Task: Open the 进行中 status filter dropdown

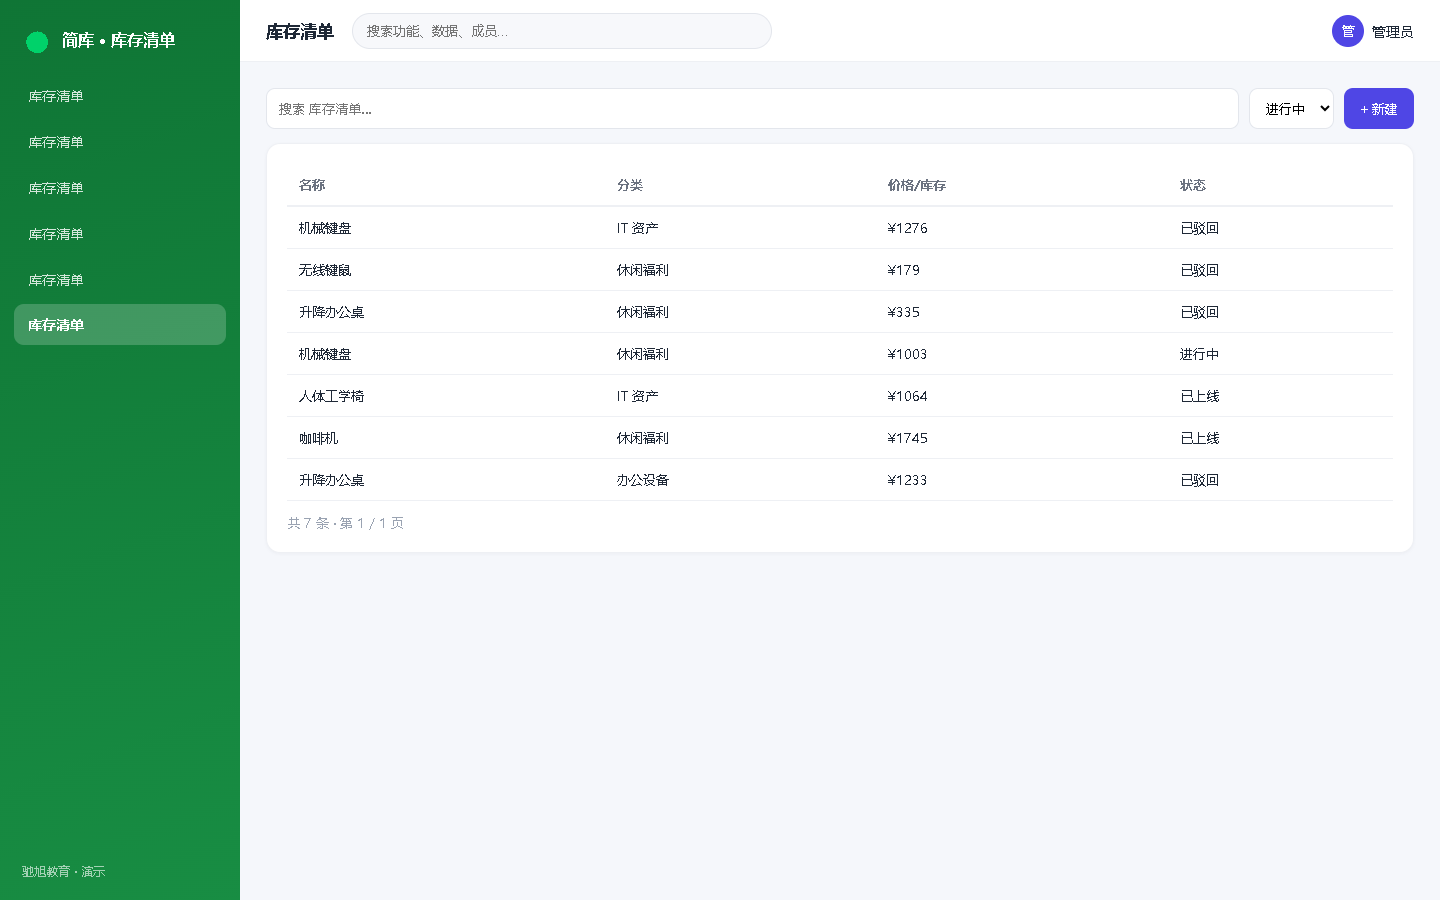Action: pyautogui.click(x=1291, y=109)
